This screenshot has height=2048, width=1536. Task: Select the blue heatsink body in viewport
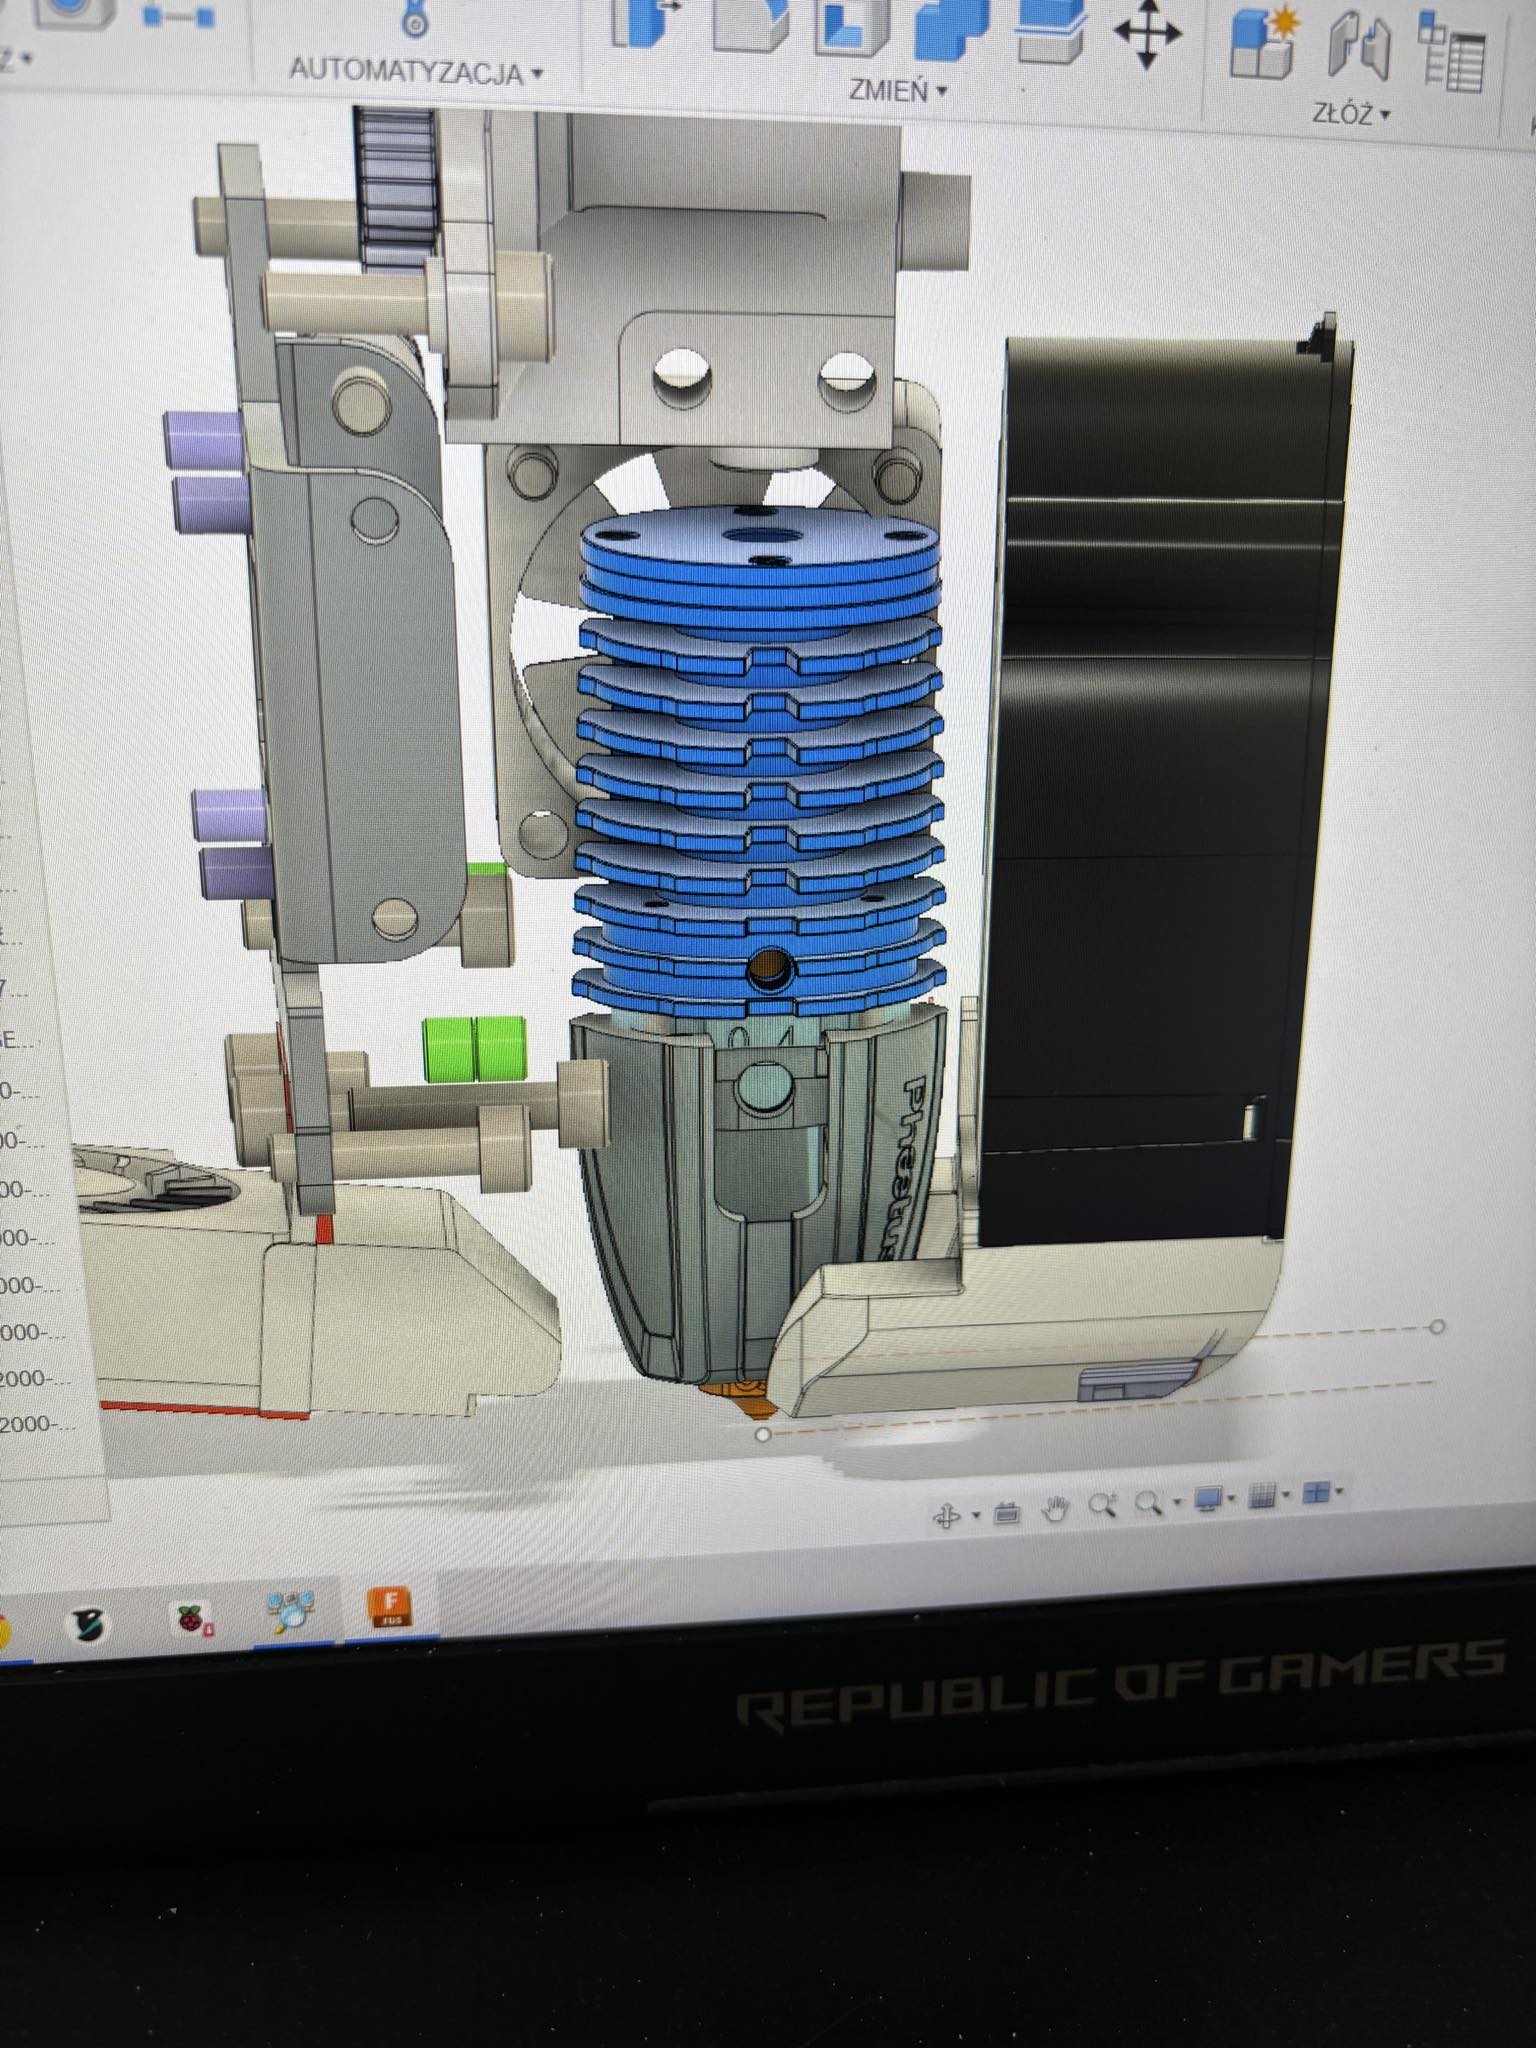pos(760,760)
